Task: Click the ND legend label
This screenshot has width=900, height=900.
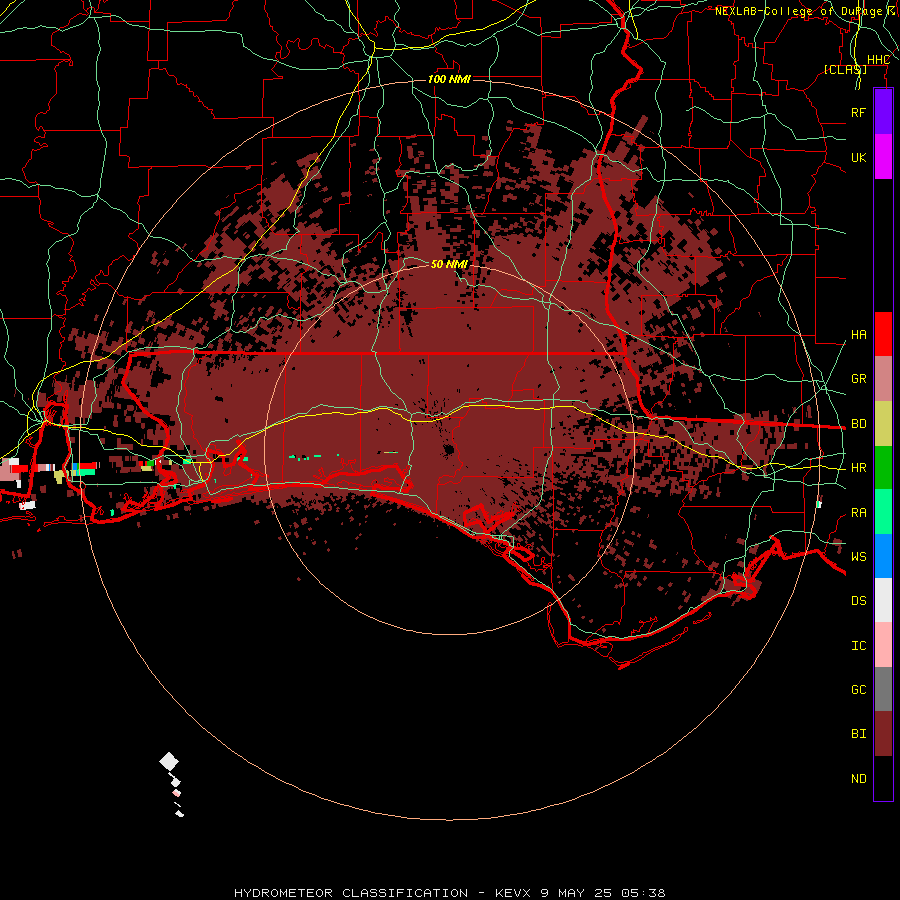Action: (858, 779)
